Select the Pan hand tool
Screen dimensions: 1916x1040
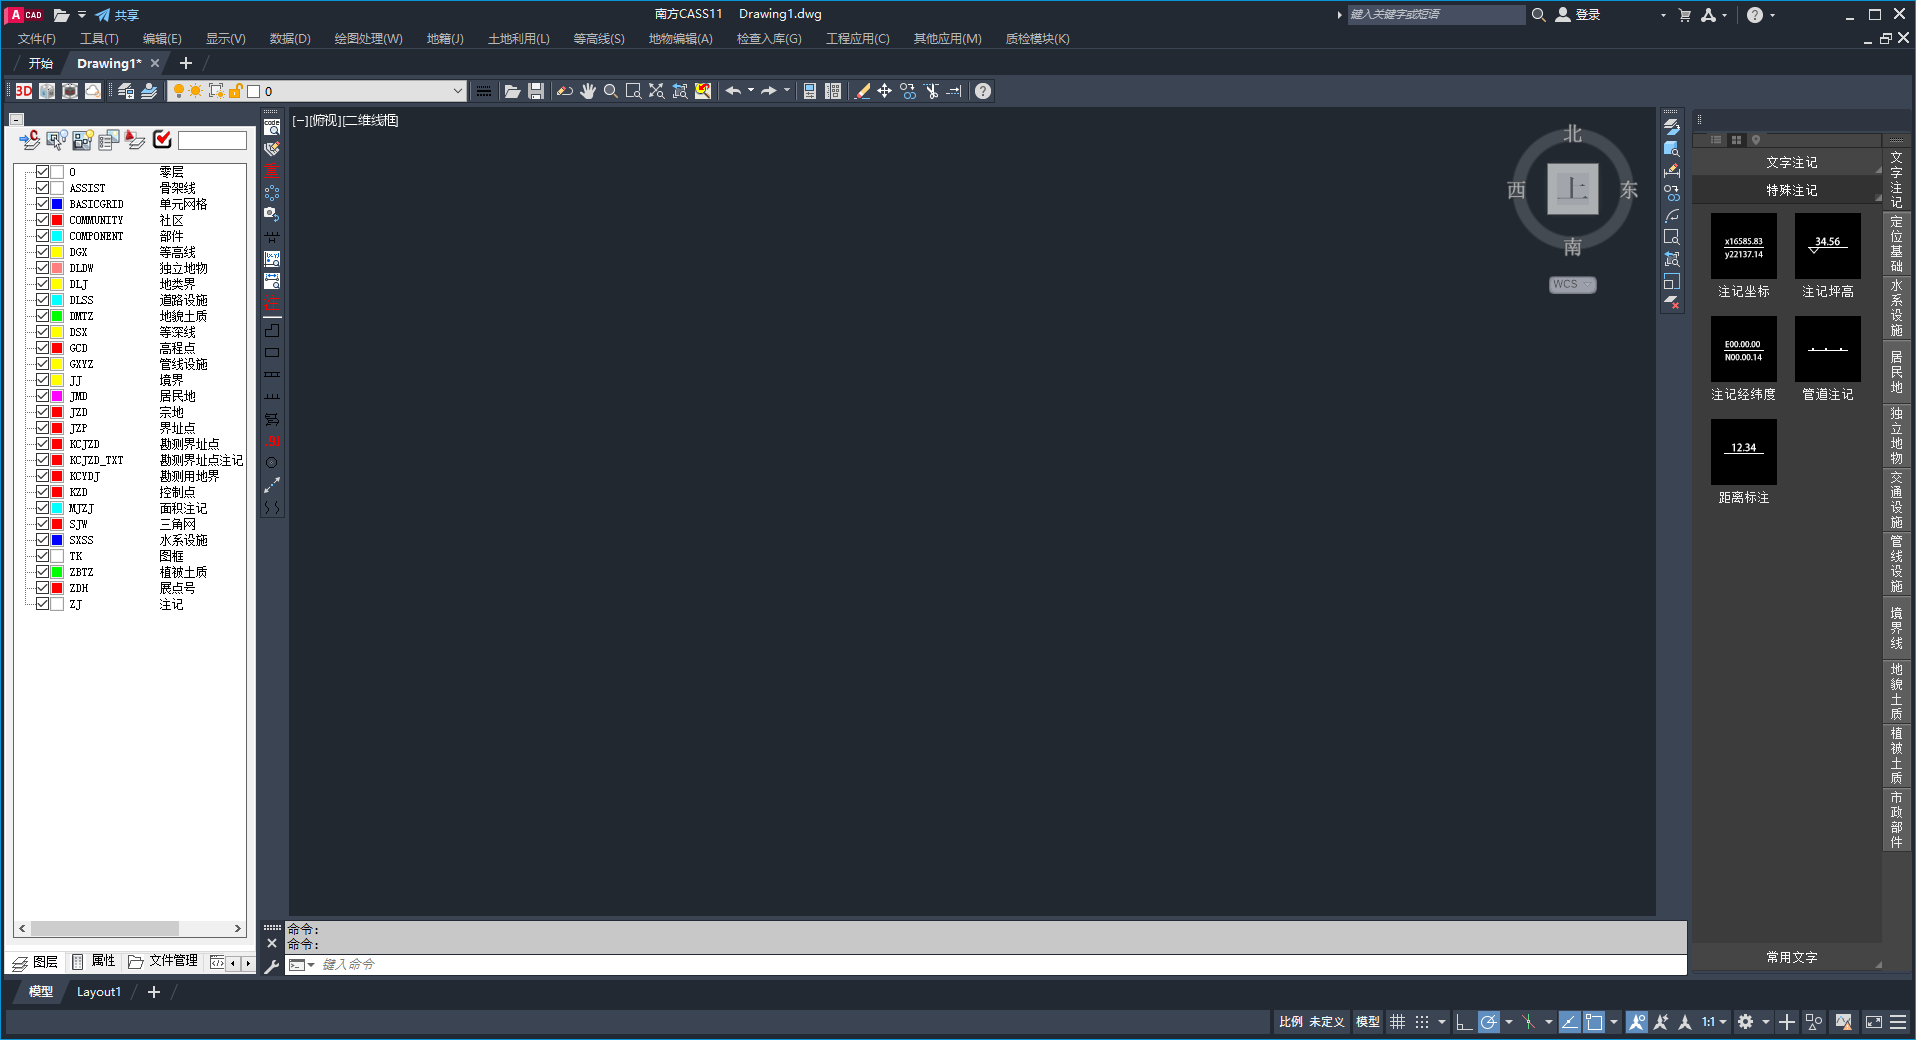tap(588, 91)
